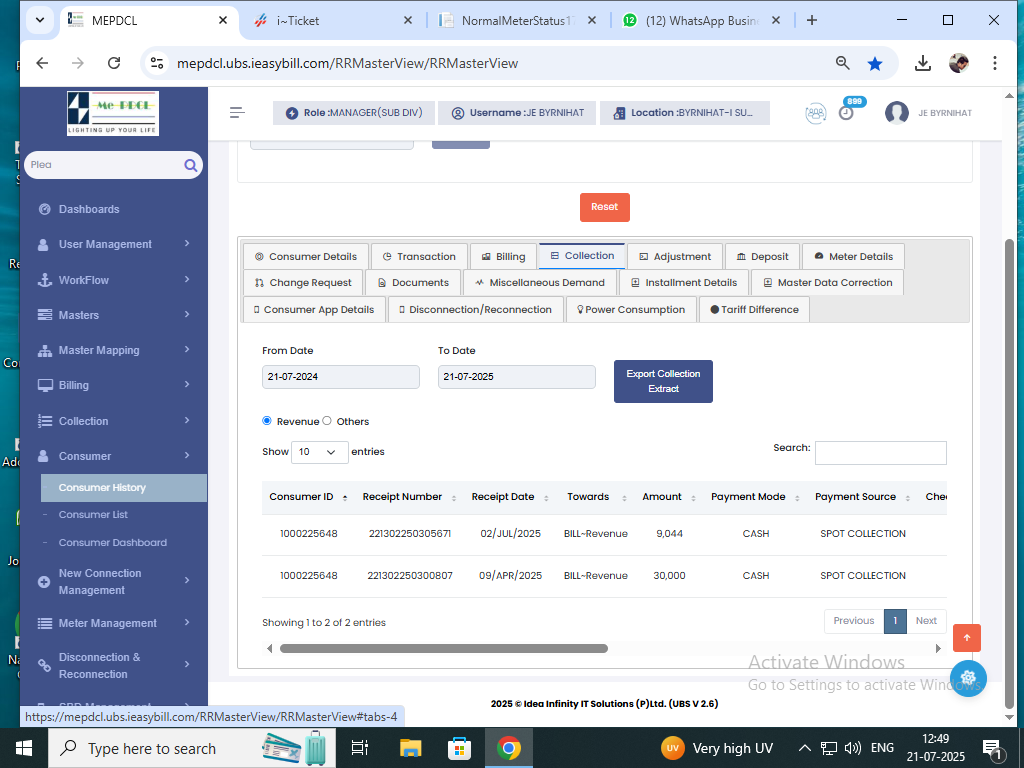Open the Billing record tab
Image resolution: width=1024 pixels, height=768 pixels.
point(503,256)
